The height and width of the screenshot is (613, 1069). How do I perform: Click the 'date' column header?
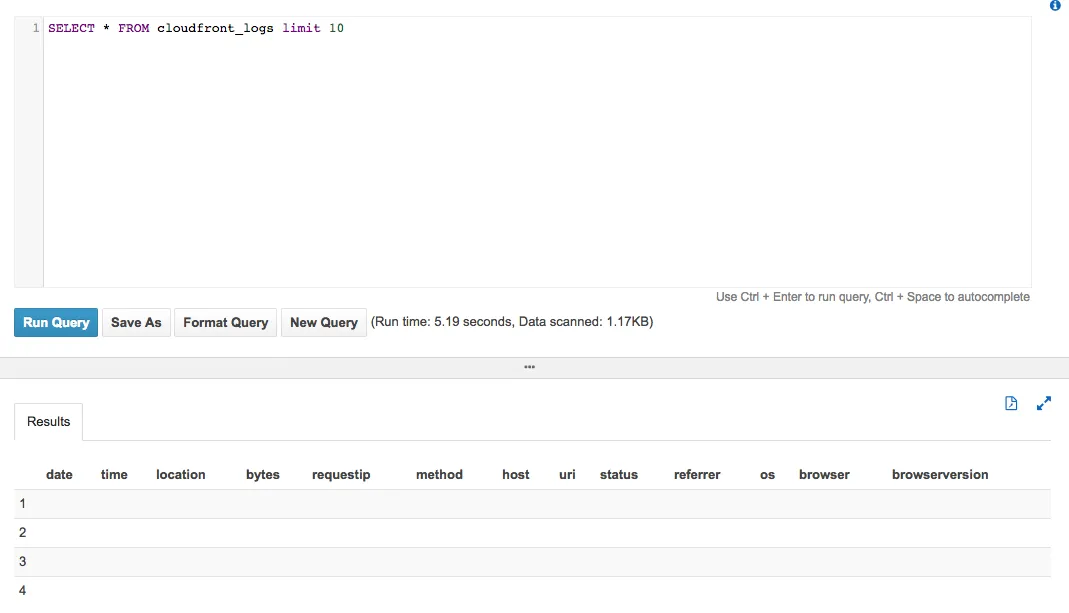59,475
